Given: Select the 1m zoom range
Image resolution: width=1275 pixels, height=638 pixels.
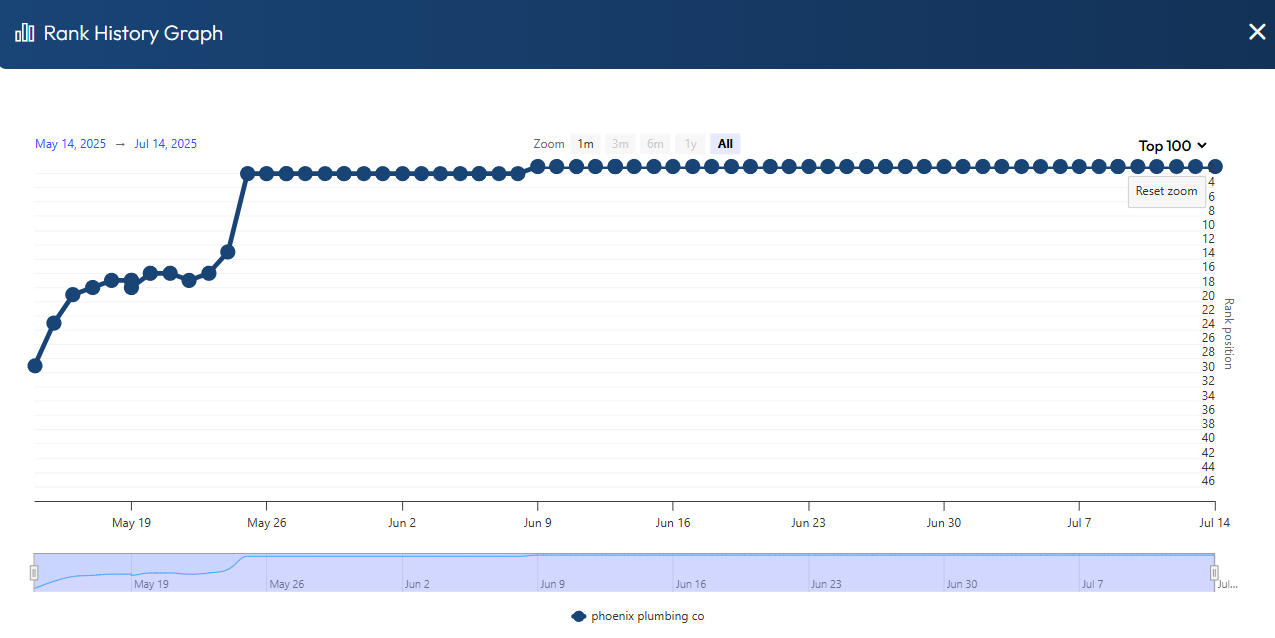Looking at the screenshot, I should point(585,144).
